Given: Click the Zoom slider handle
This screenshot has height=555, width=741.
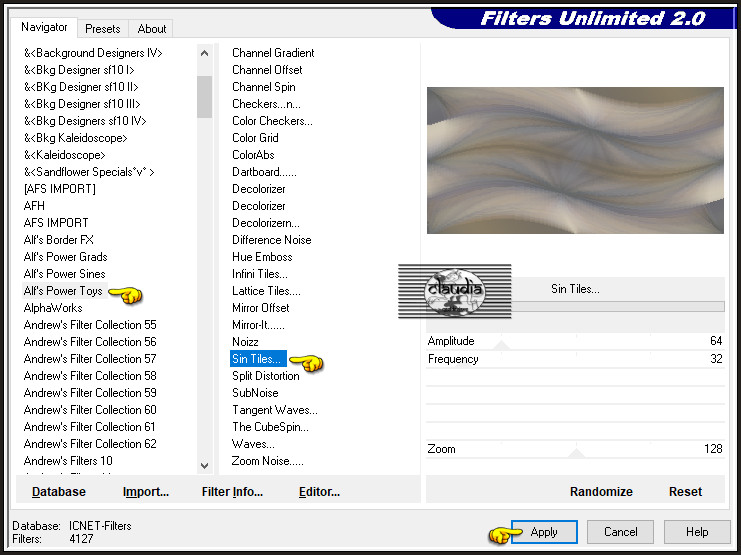Looking at the screenshot, I should point(576,453).
